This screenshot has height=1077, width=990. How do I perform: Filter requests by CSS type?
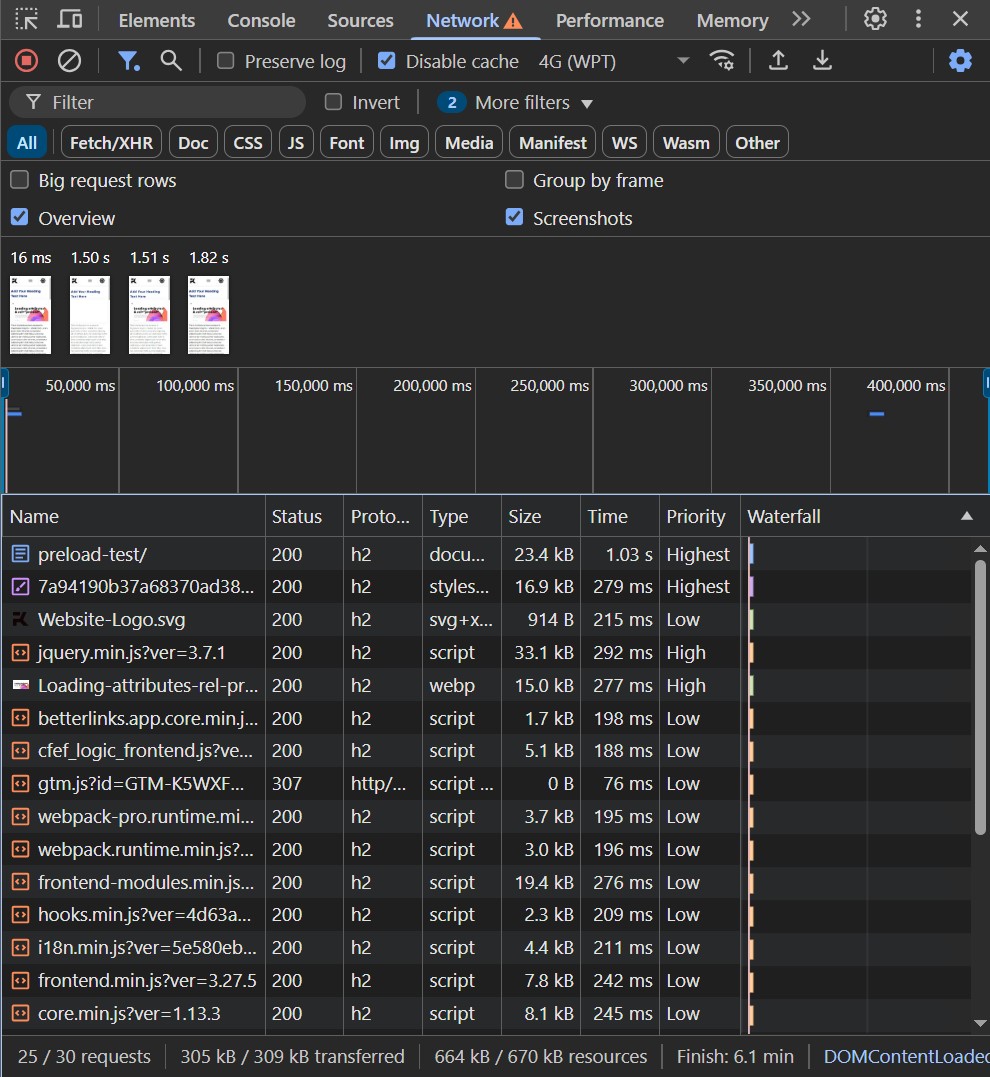(x=248, y=143)
